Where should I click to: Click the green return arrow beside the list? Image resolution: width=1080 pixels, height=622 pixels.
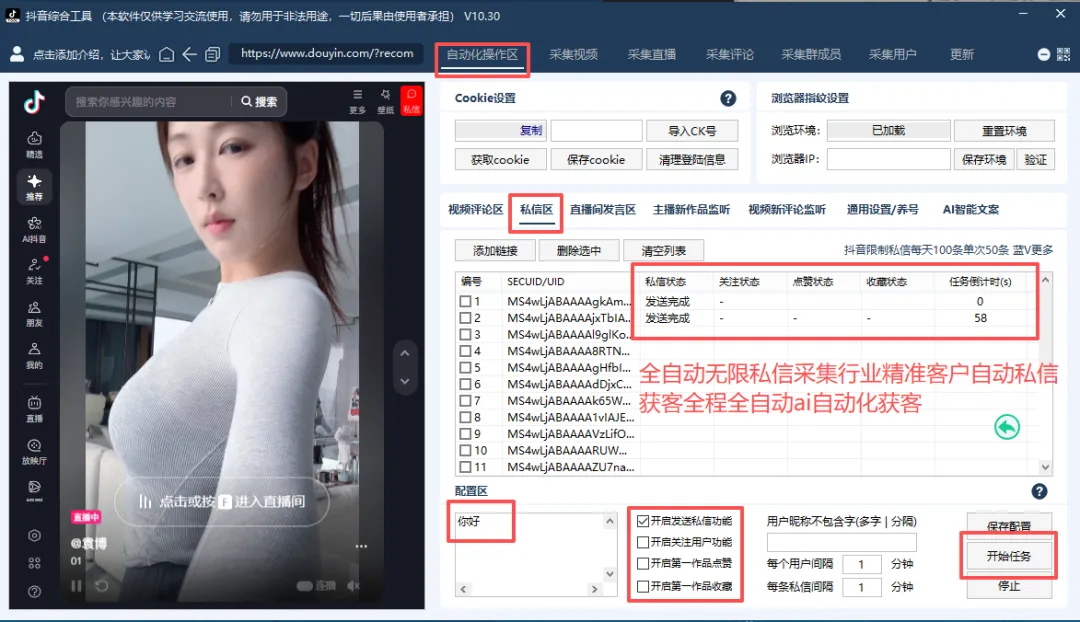(1007, 426)
